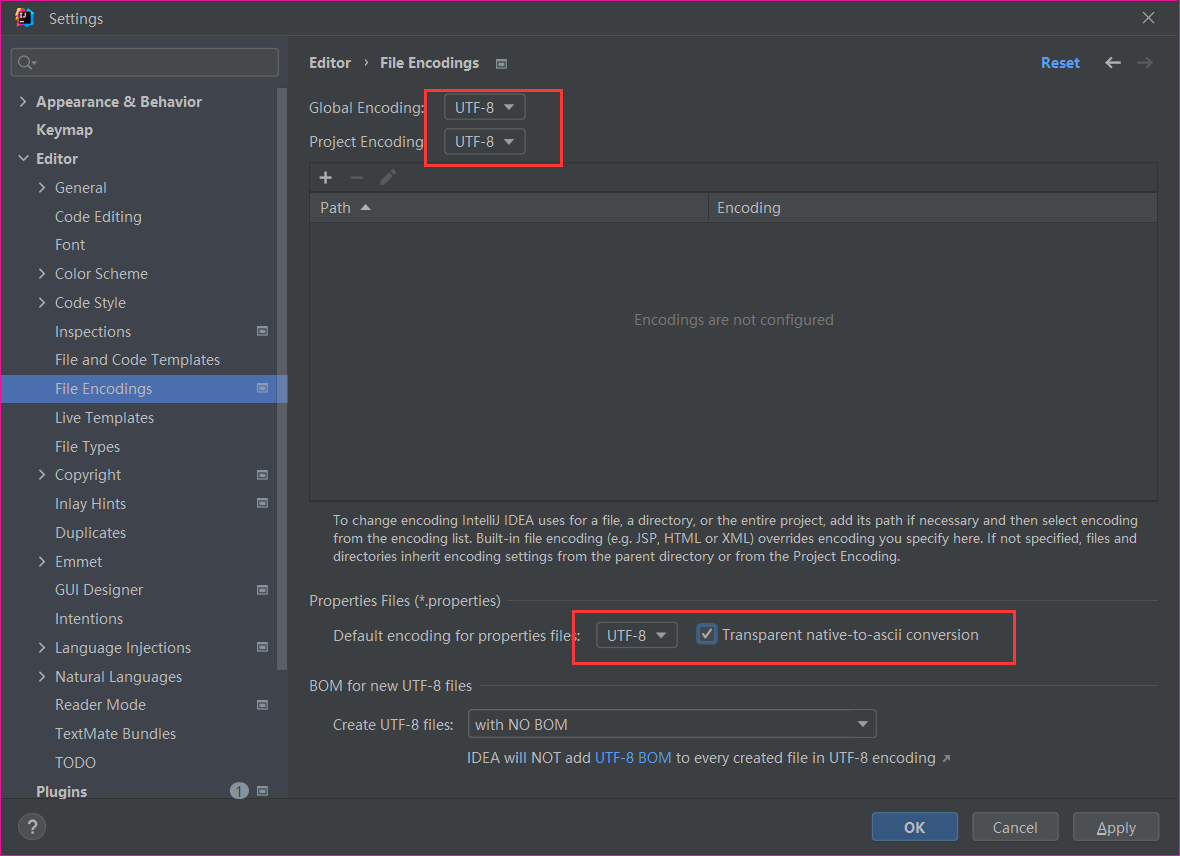Image resolution: width=1180 pixels, height=856 pixels.
Task: Expand Appearance & Behavior section
Action: [x=23, y=101]
